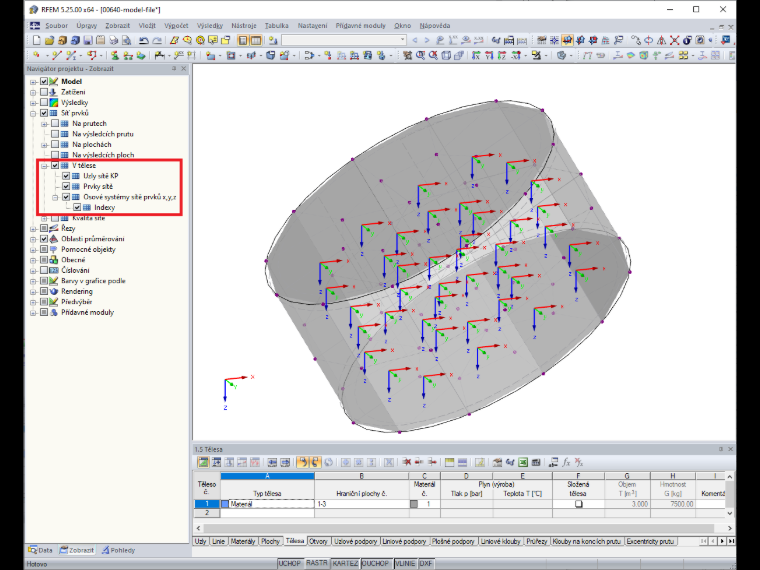
Task: Collapse the Síť prvků tree node
Action: tap(33, 113)
